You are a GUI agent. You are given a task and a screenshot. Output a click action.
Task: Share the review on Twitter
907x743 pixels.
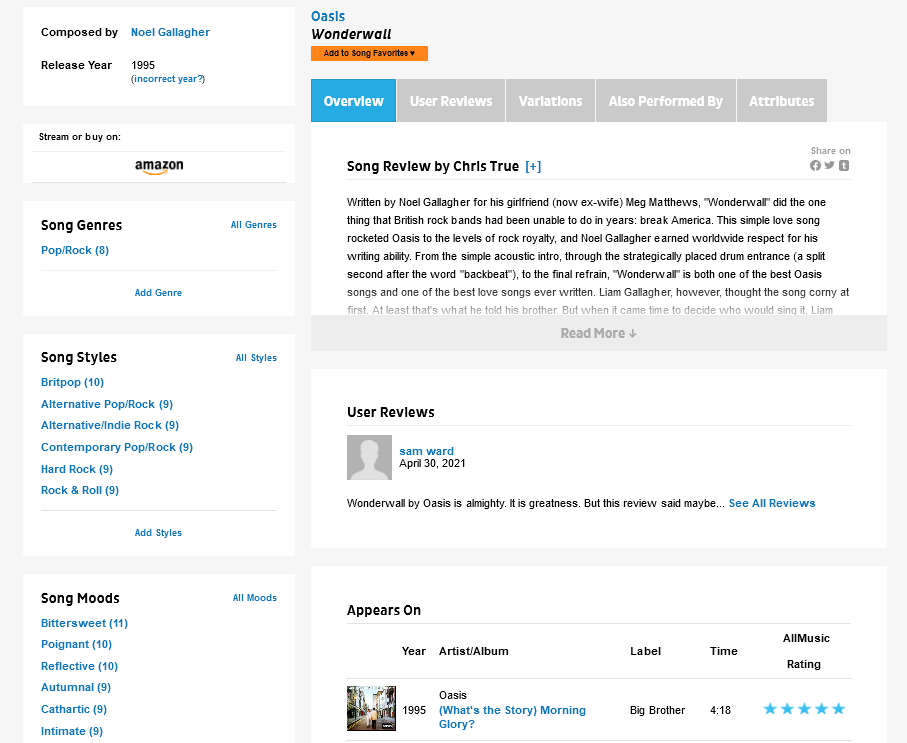click(x=830, y=166)
